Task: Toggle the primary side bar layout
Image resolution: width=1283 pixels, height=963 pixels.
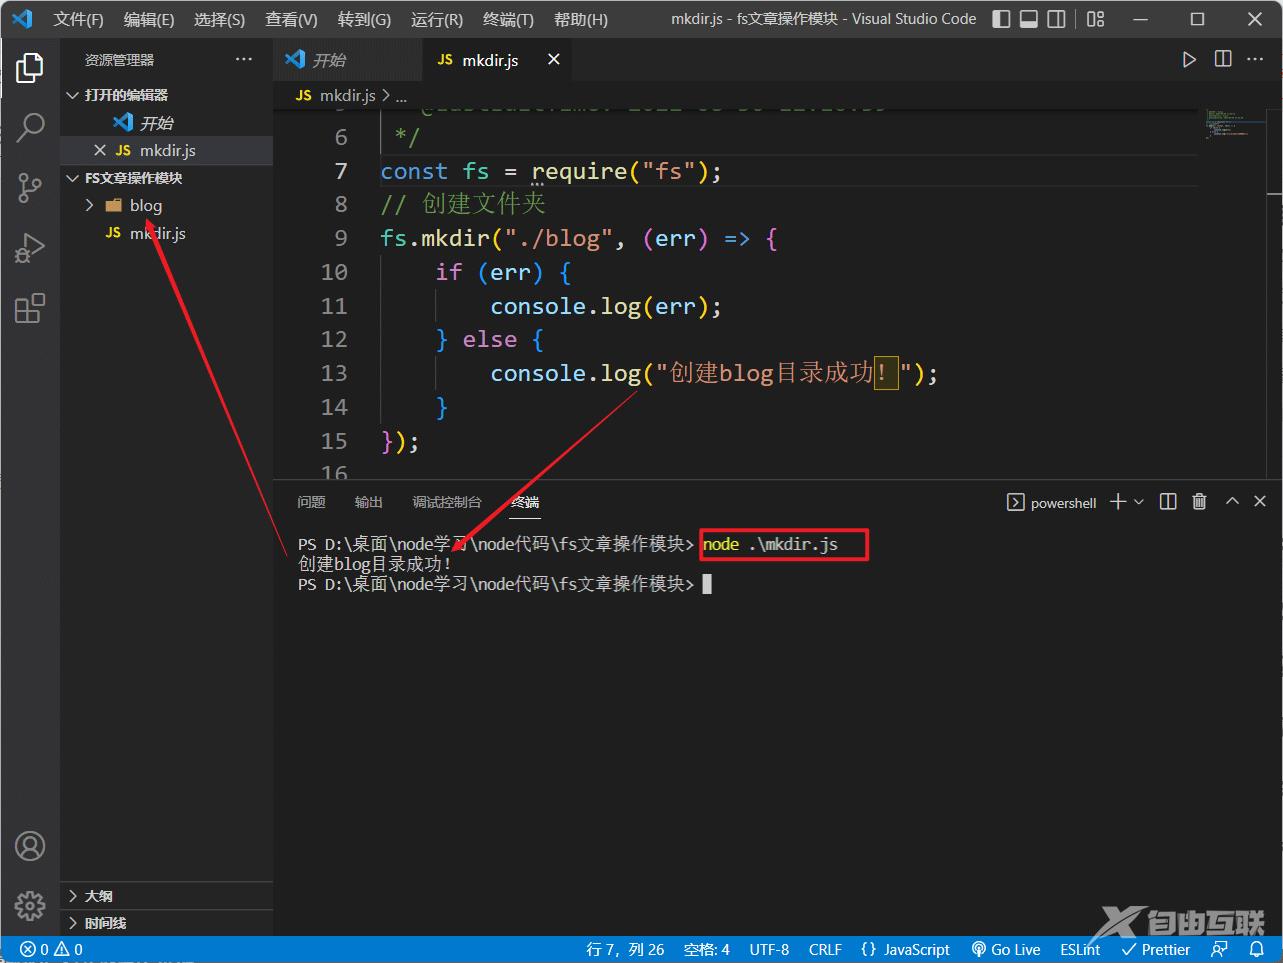Action: (x=1001, y=19)
